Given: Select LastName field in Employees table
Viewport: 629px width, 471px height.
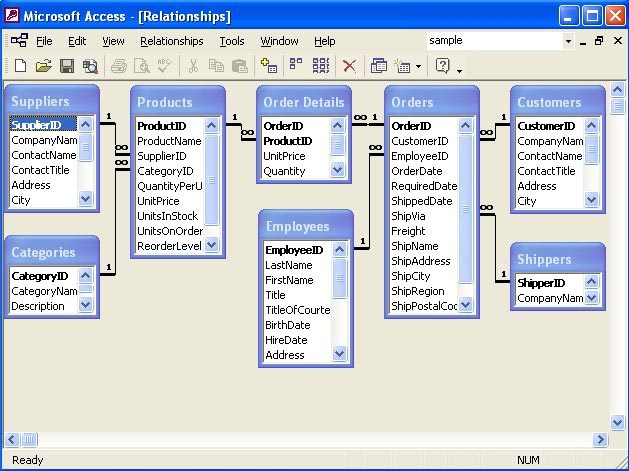Looking at the screenshot, I should pos(298,265).
